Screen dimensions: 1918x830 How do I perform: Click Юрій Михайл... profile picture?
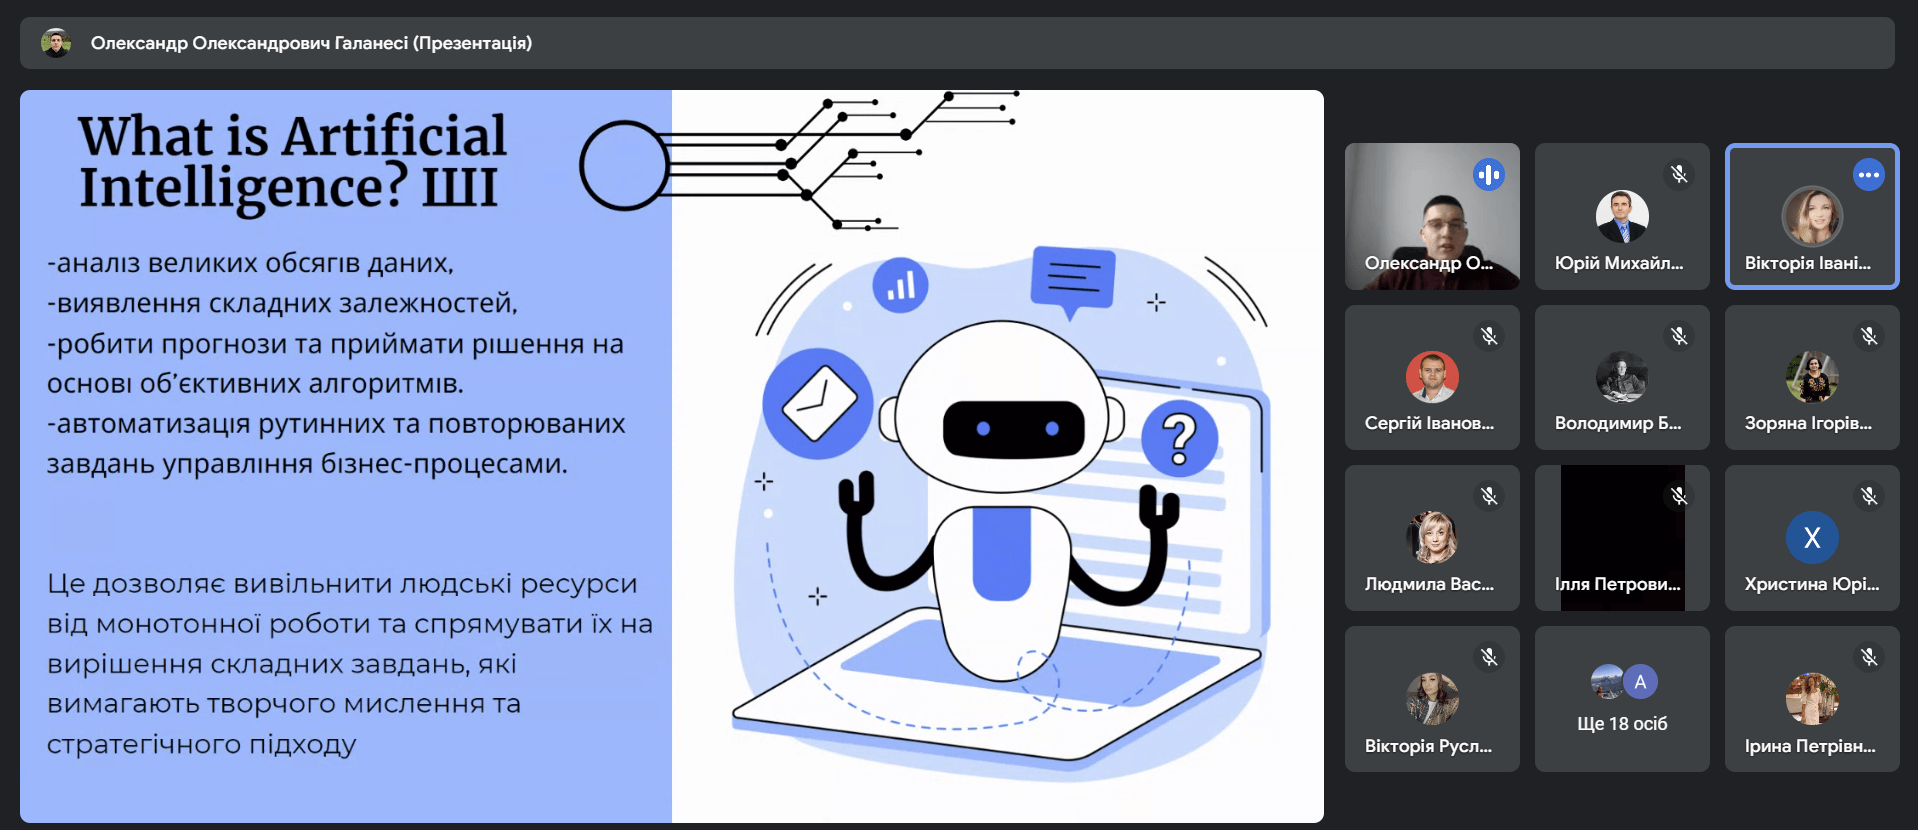(1621, 217)
